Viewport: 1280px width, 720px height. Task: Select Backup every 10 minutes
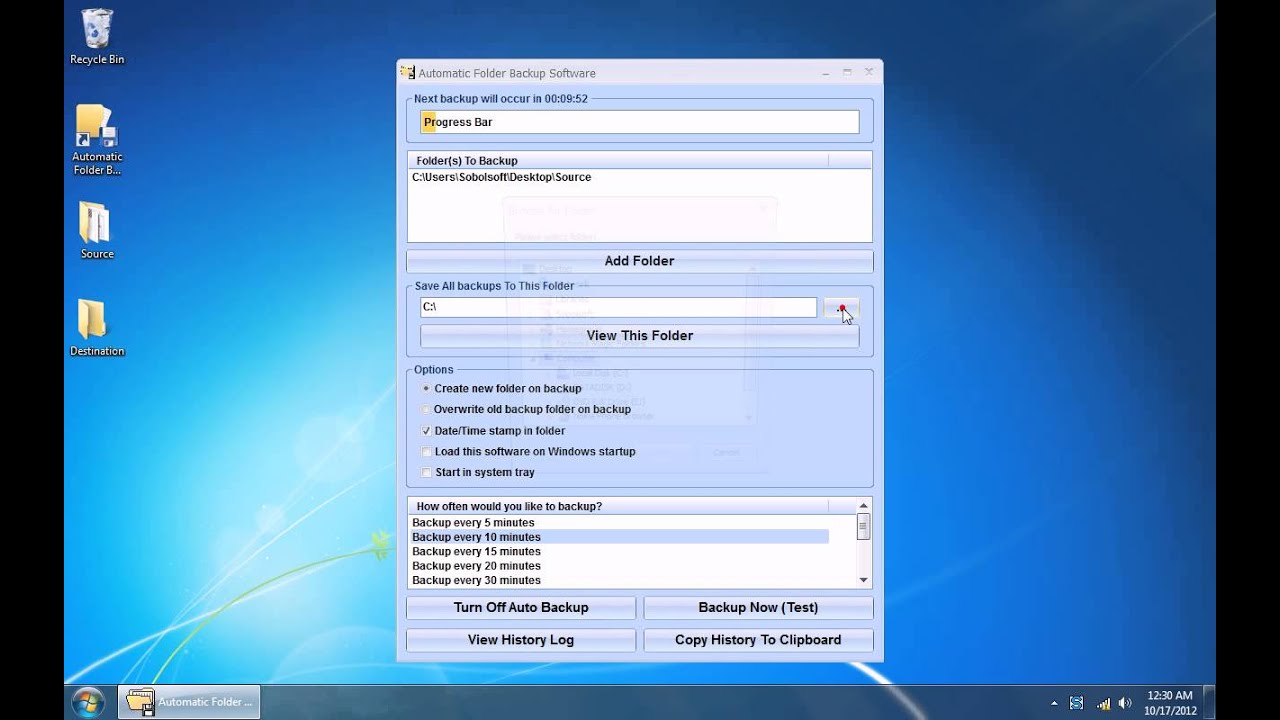pos(620,537)
